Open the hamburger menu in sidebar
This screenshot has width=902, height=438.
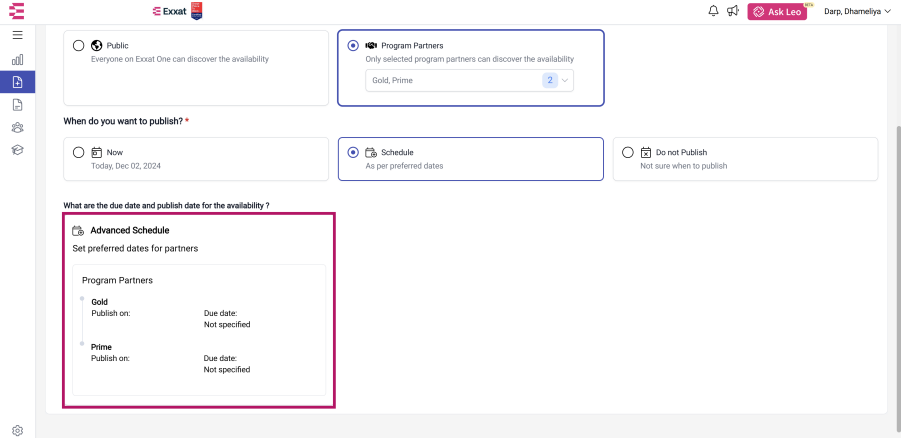pos(17,35)
